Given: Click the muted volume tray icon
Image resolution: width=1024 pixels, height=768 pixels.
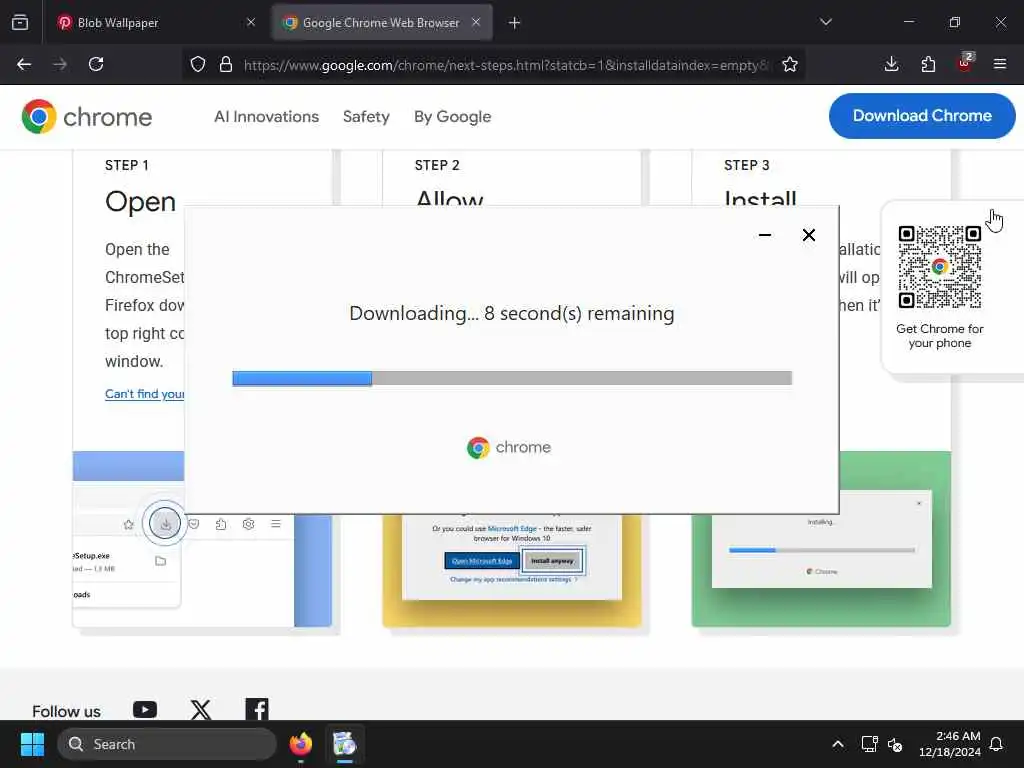Looking at the screenshot, I should pos(895,744).
